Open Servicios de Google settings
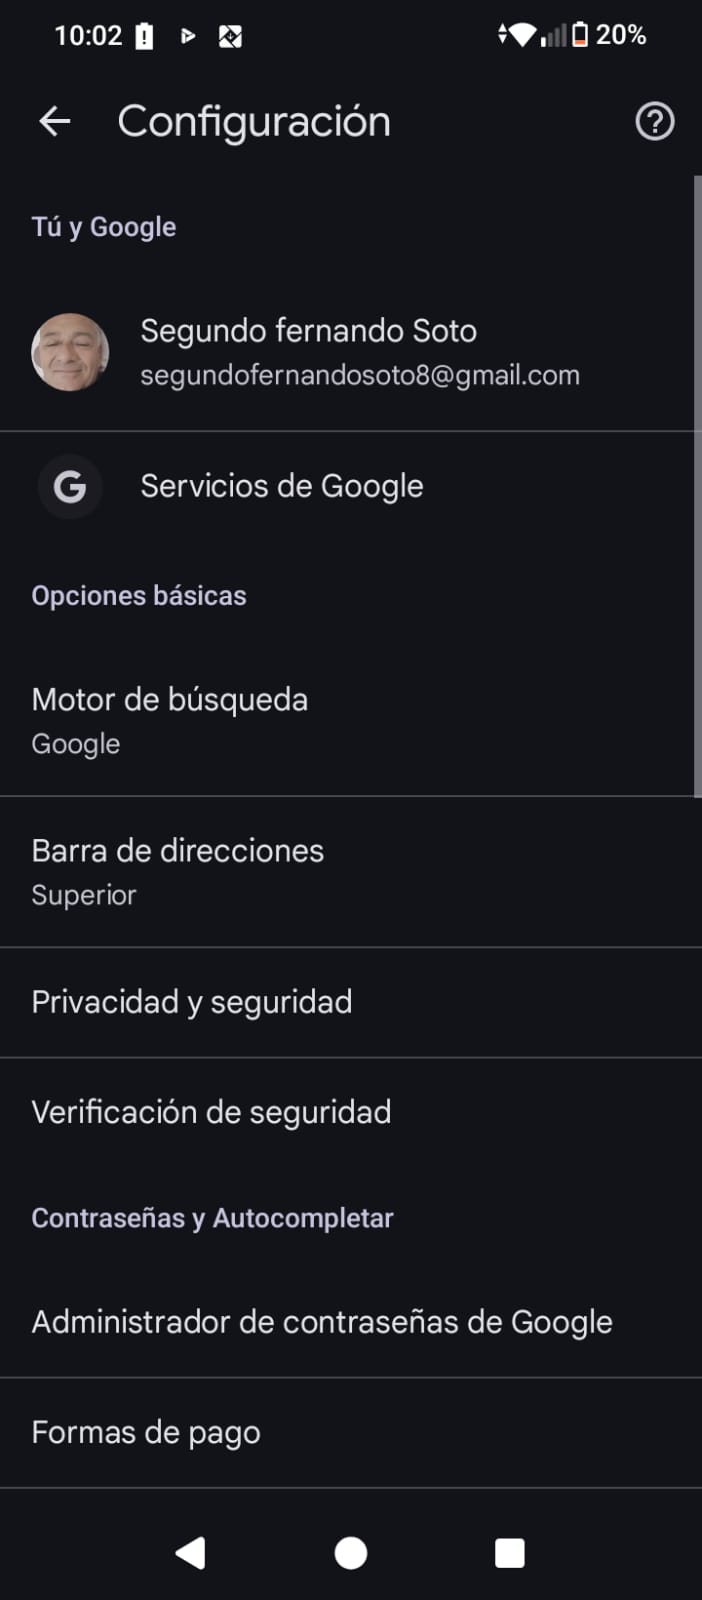The height and width of the screenshot is (1600, 702). [282, 487]
